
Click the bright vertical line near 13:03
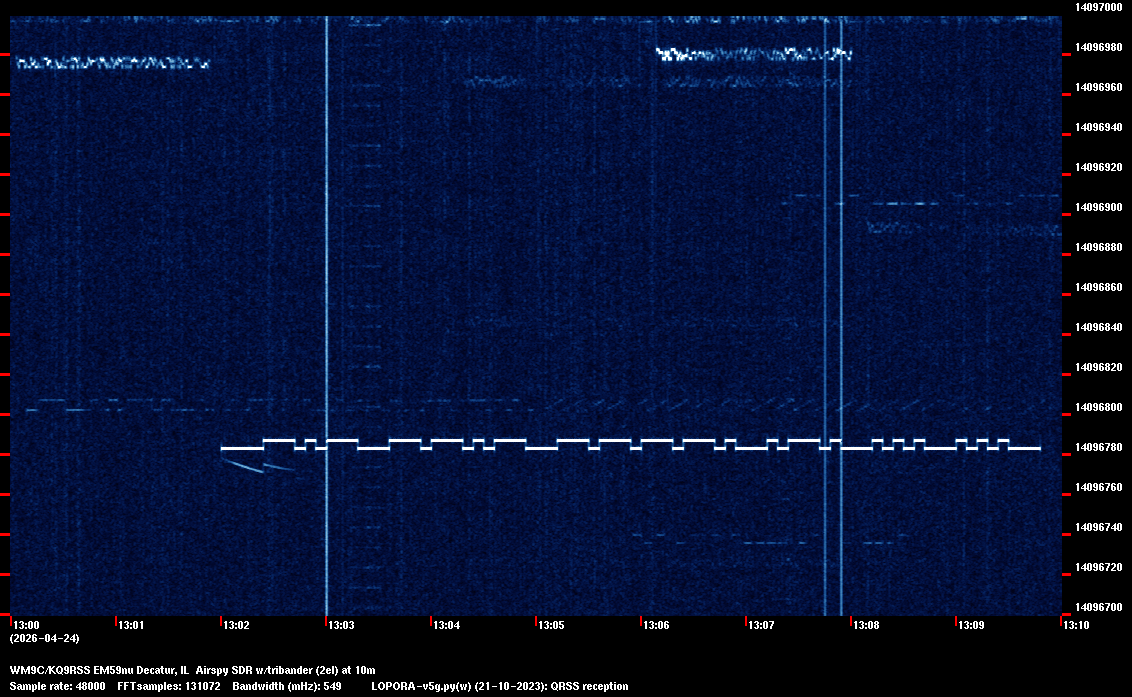pos(327,300)
